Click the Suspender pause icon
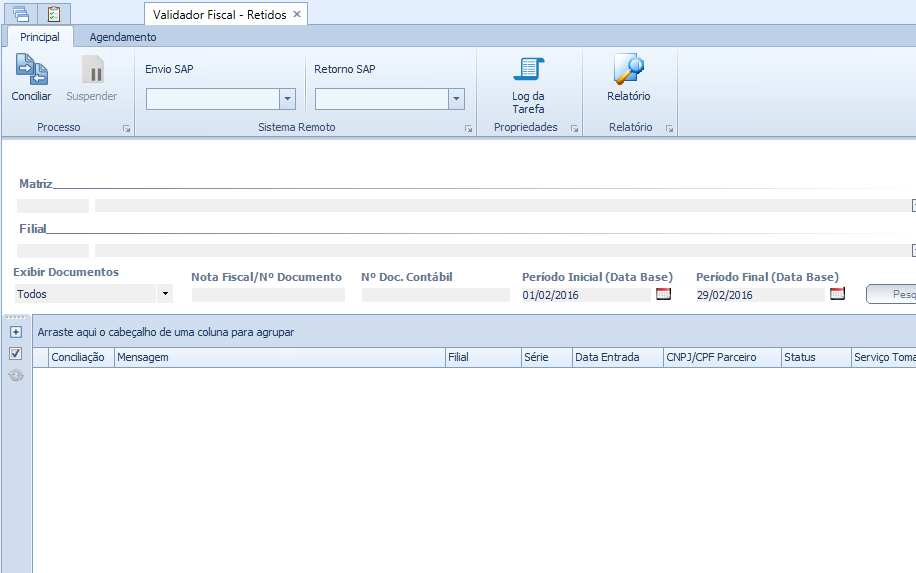The image size is (916, 573). [x=92, y=70]
